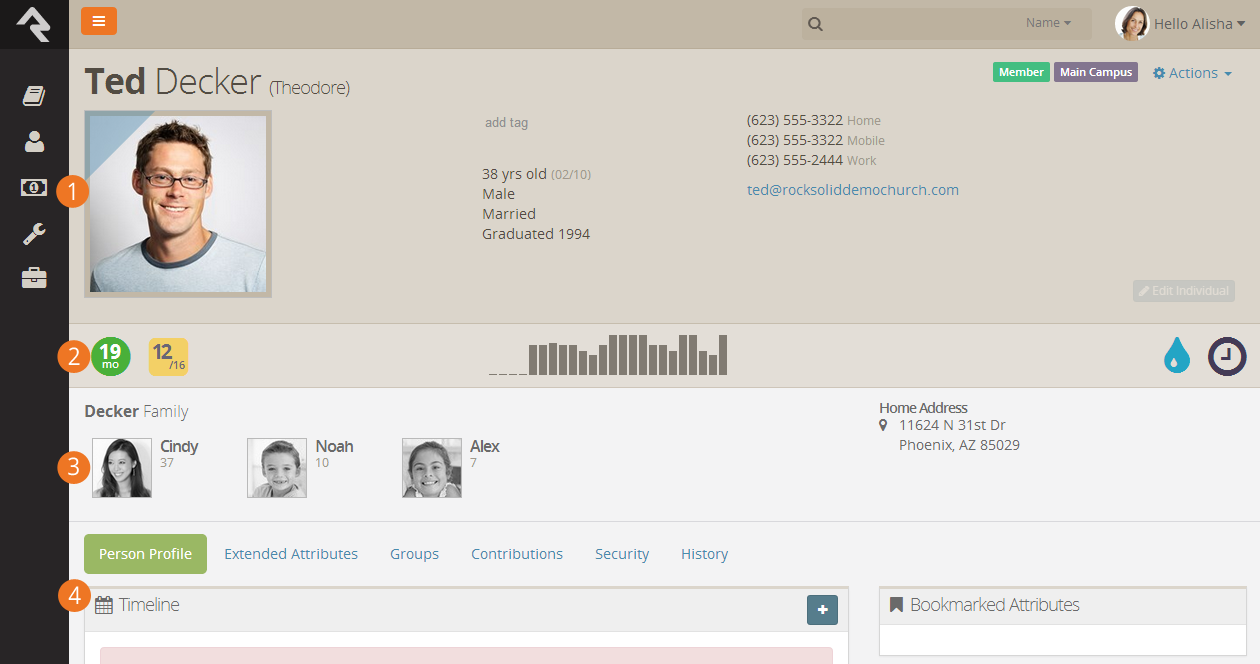Expand the Actions dropdown

pyautogui.click(x=1192, y=73)
